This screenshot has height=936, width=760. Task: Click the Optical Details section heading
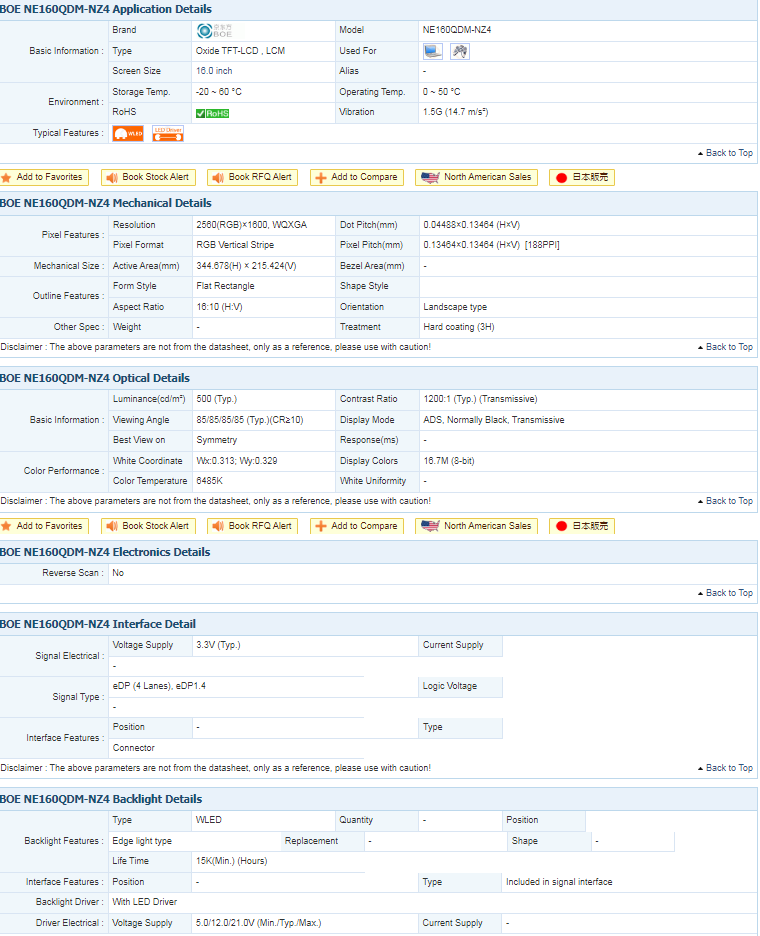click(x=95, y=378)
